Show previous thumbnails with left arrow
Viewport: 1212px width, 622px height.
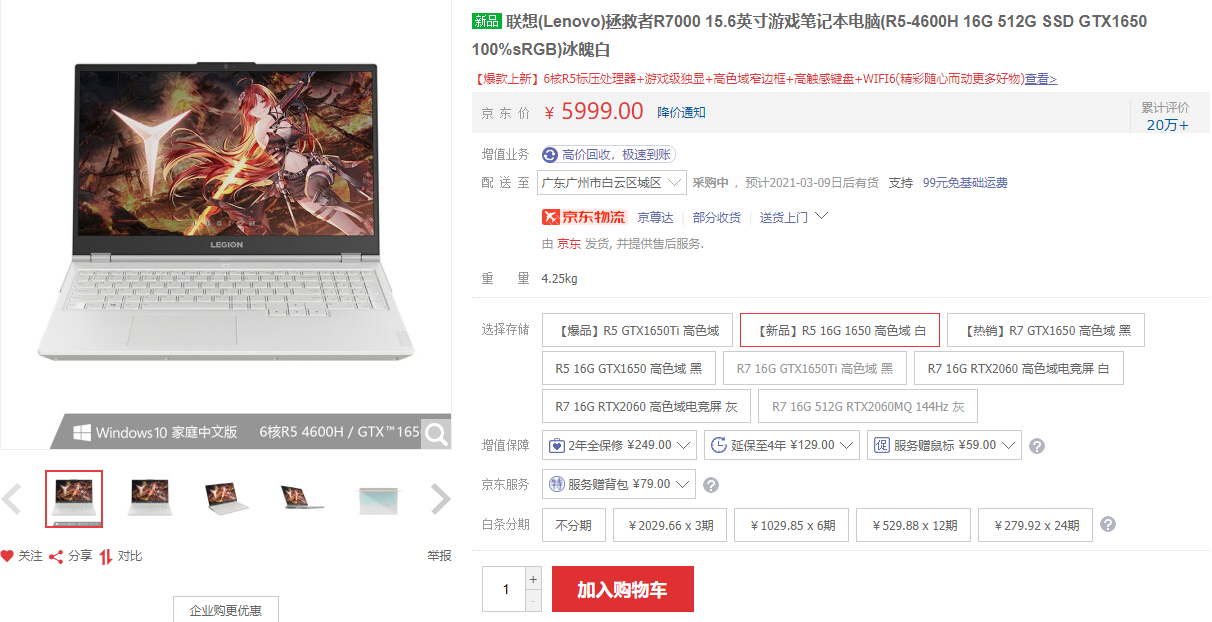11,499
